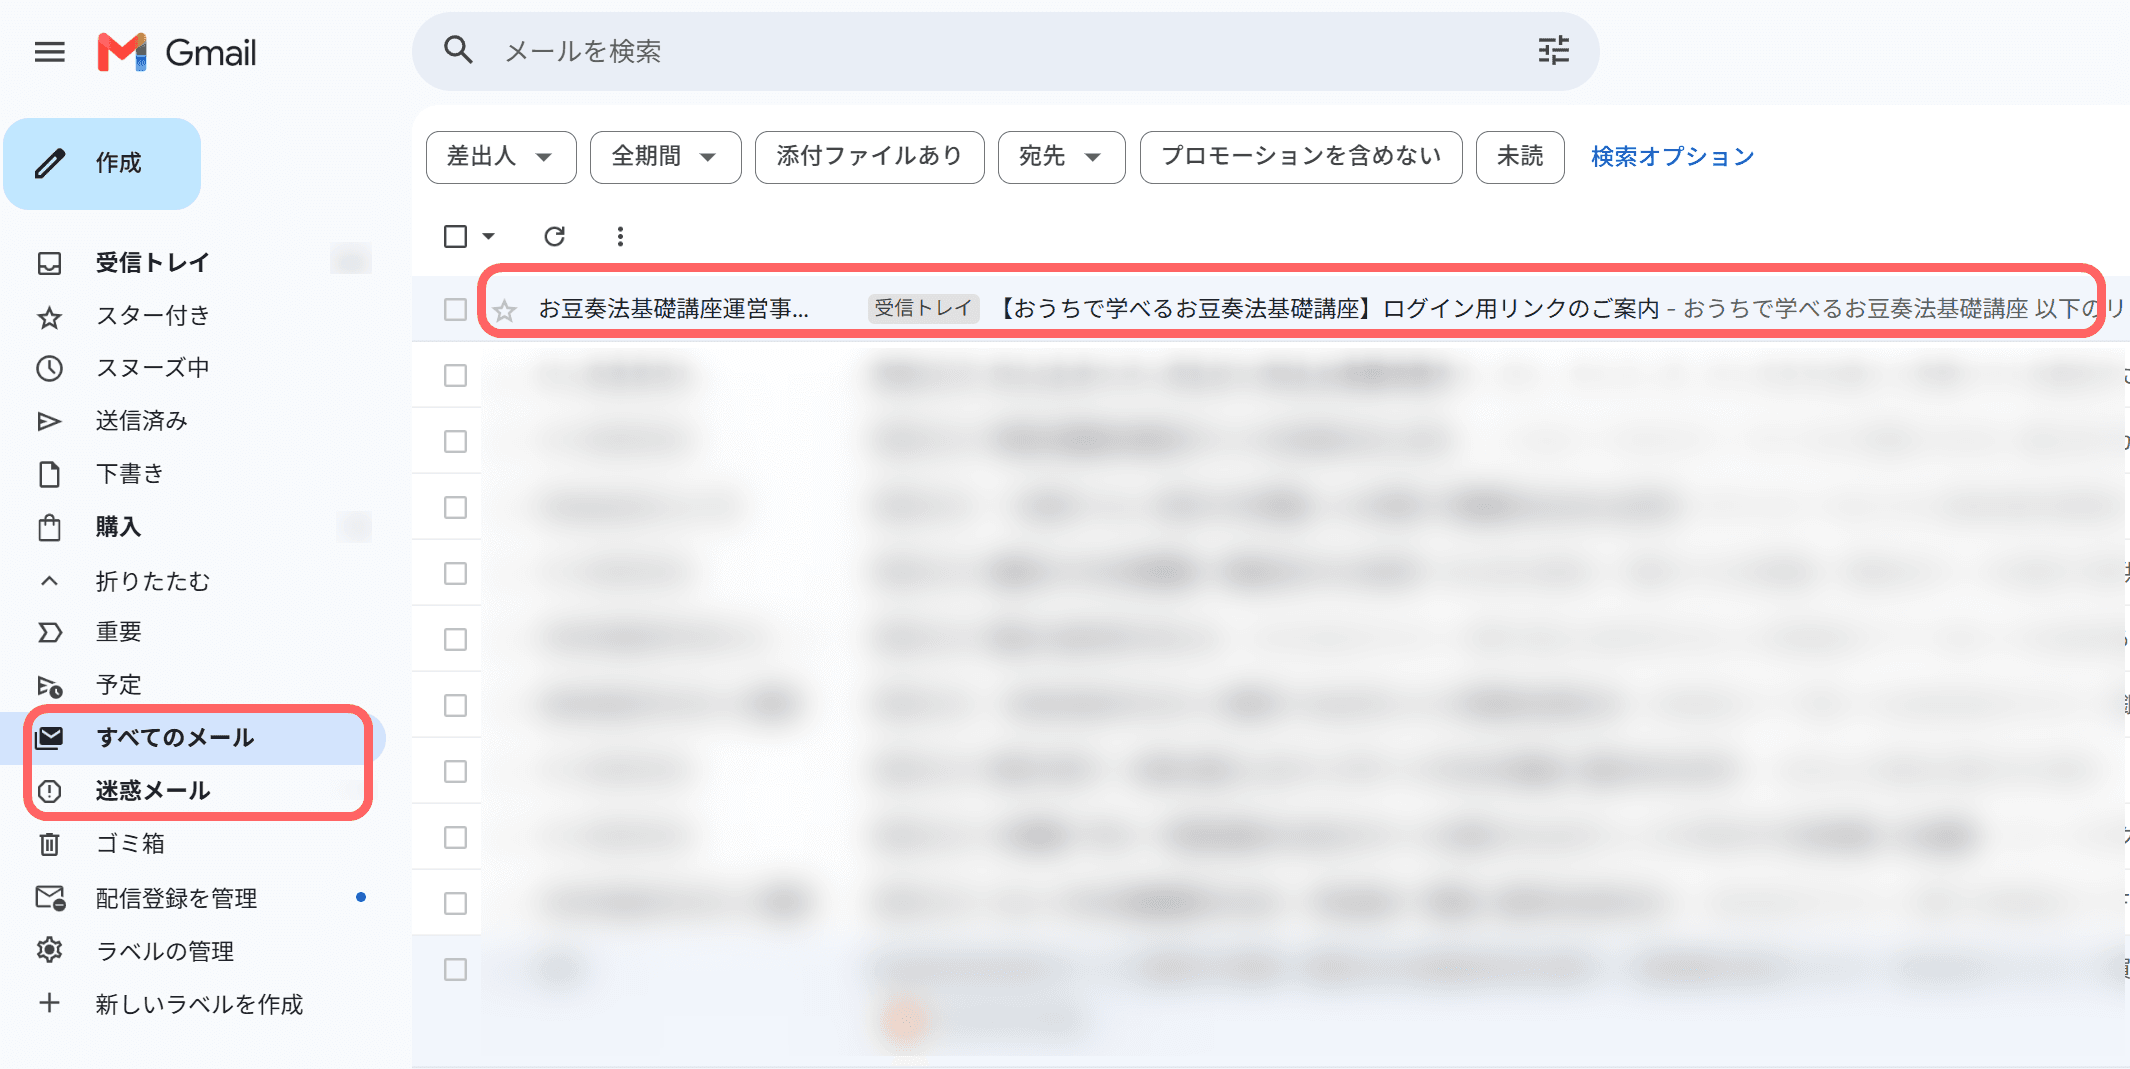The width and height of the screenshot is (2130, 1069).
Task: Toggle プロモーションを含めない filter chip
Action: [1301, 157]
